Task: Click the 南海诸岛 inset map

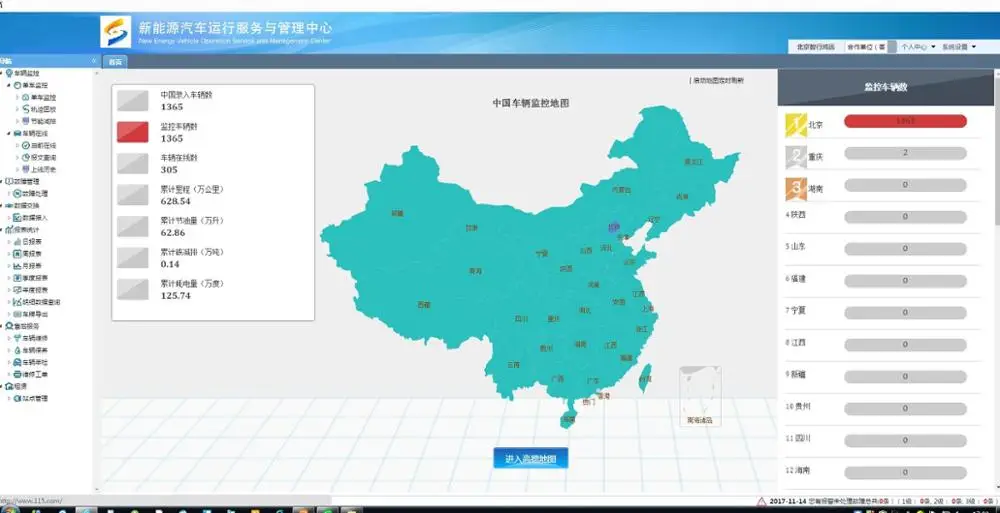Action: tap(700, 396)
